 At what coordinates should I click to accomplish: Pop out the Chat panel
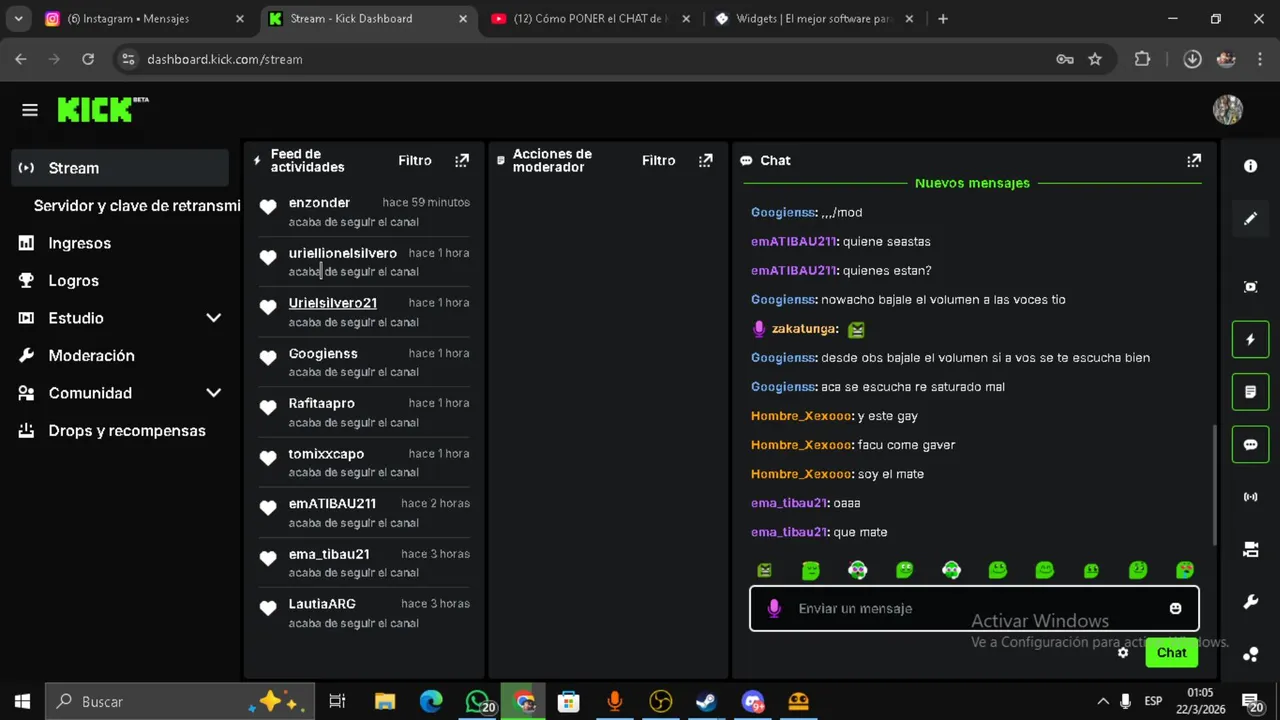[x=1194, y=160]
